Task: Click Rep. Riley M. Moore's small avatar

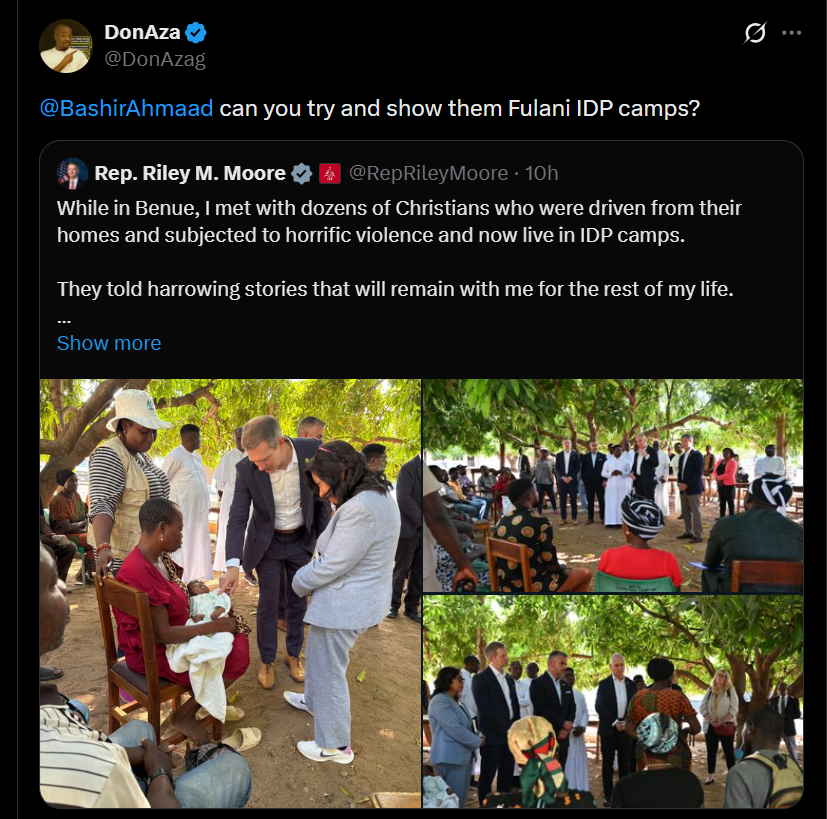Action: tap(72, 173)
